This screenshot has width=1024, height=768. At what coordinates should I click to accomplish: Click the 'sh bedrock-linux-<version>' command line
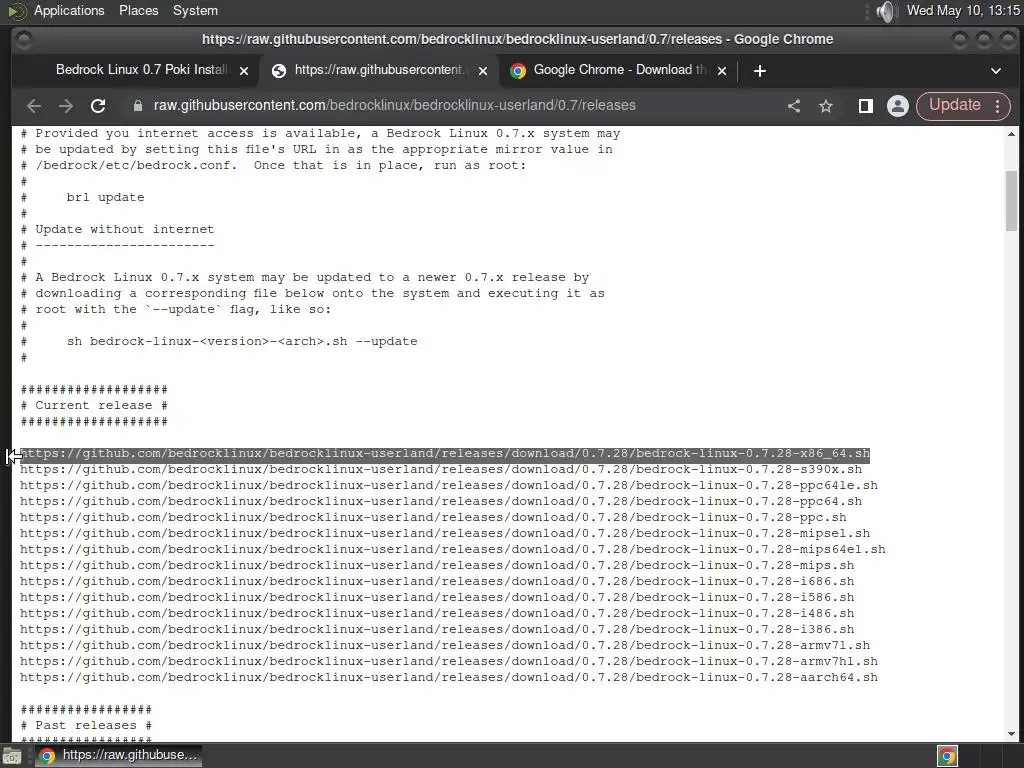[242, 342]
